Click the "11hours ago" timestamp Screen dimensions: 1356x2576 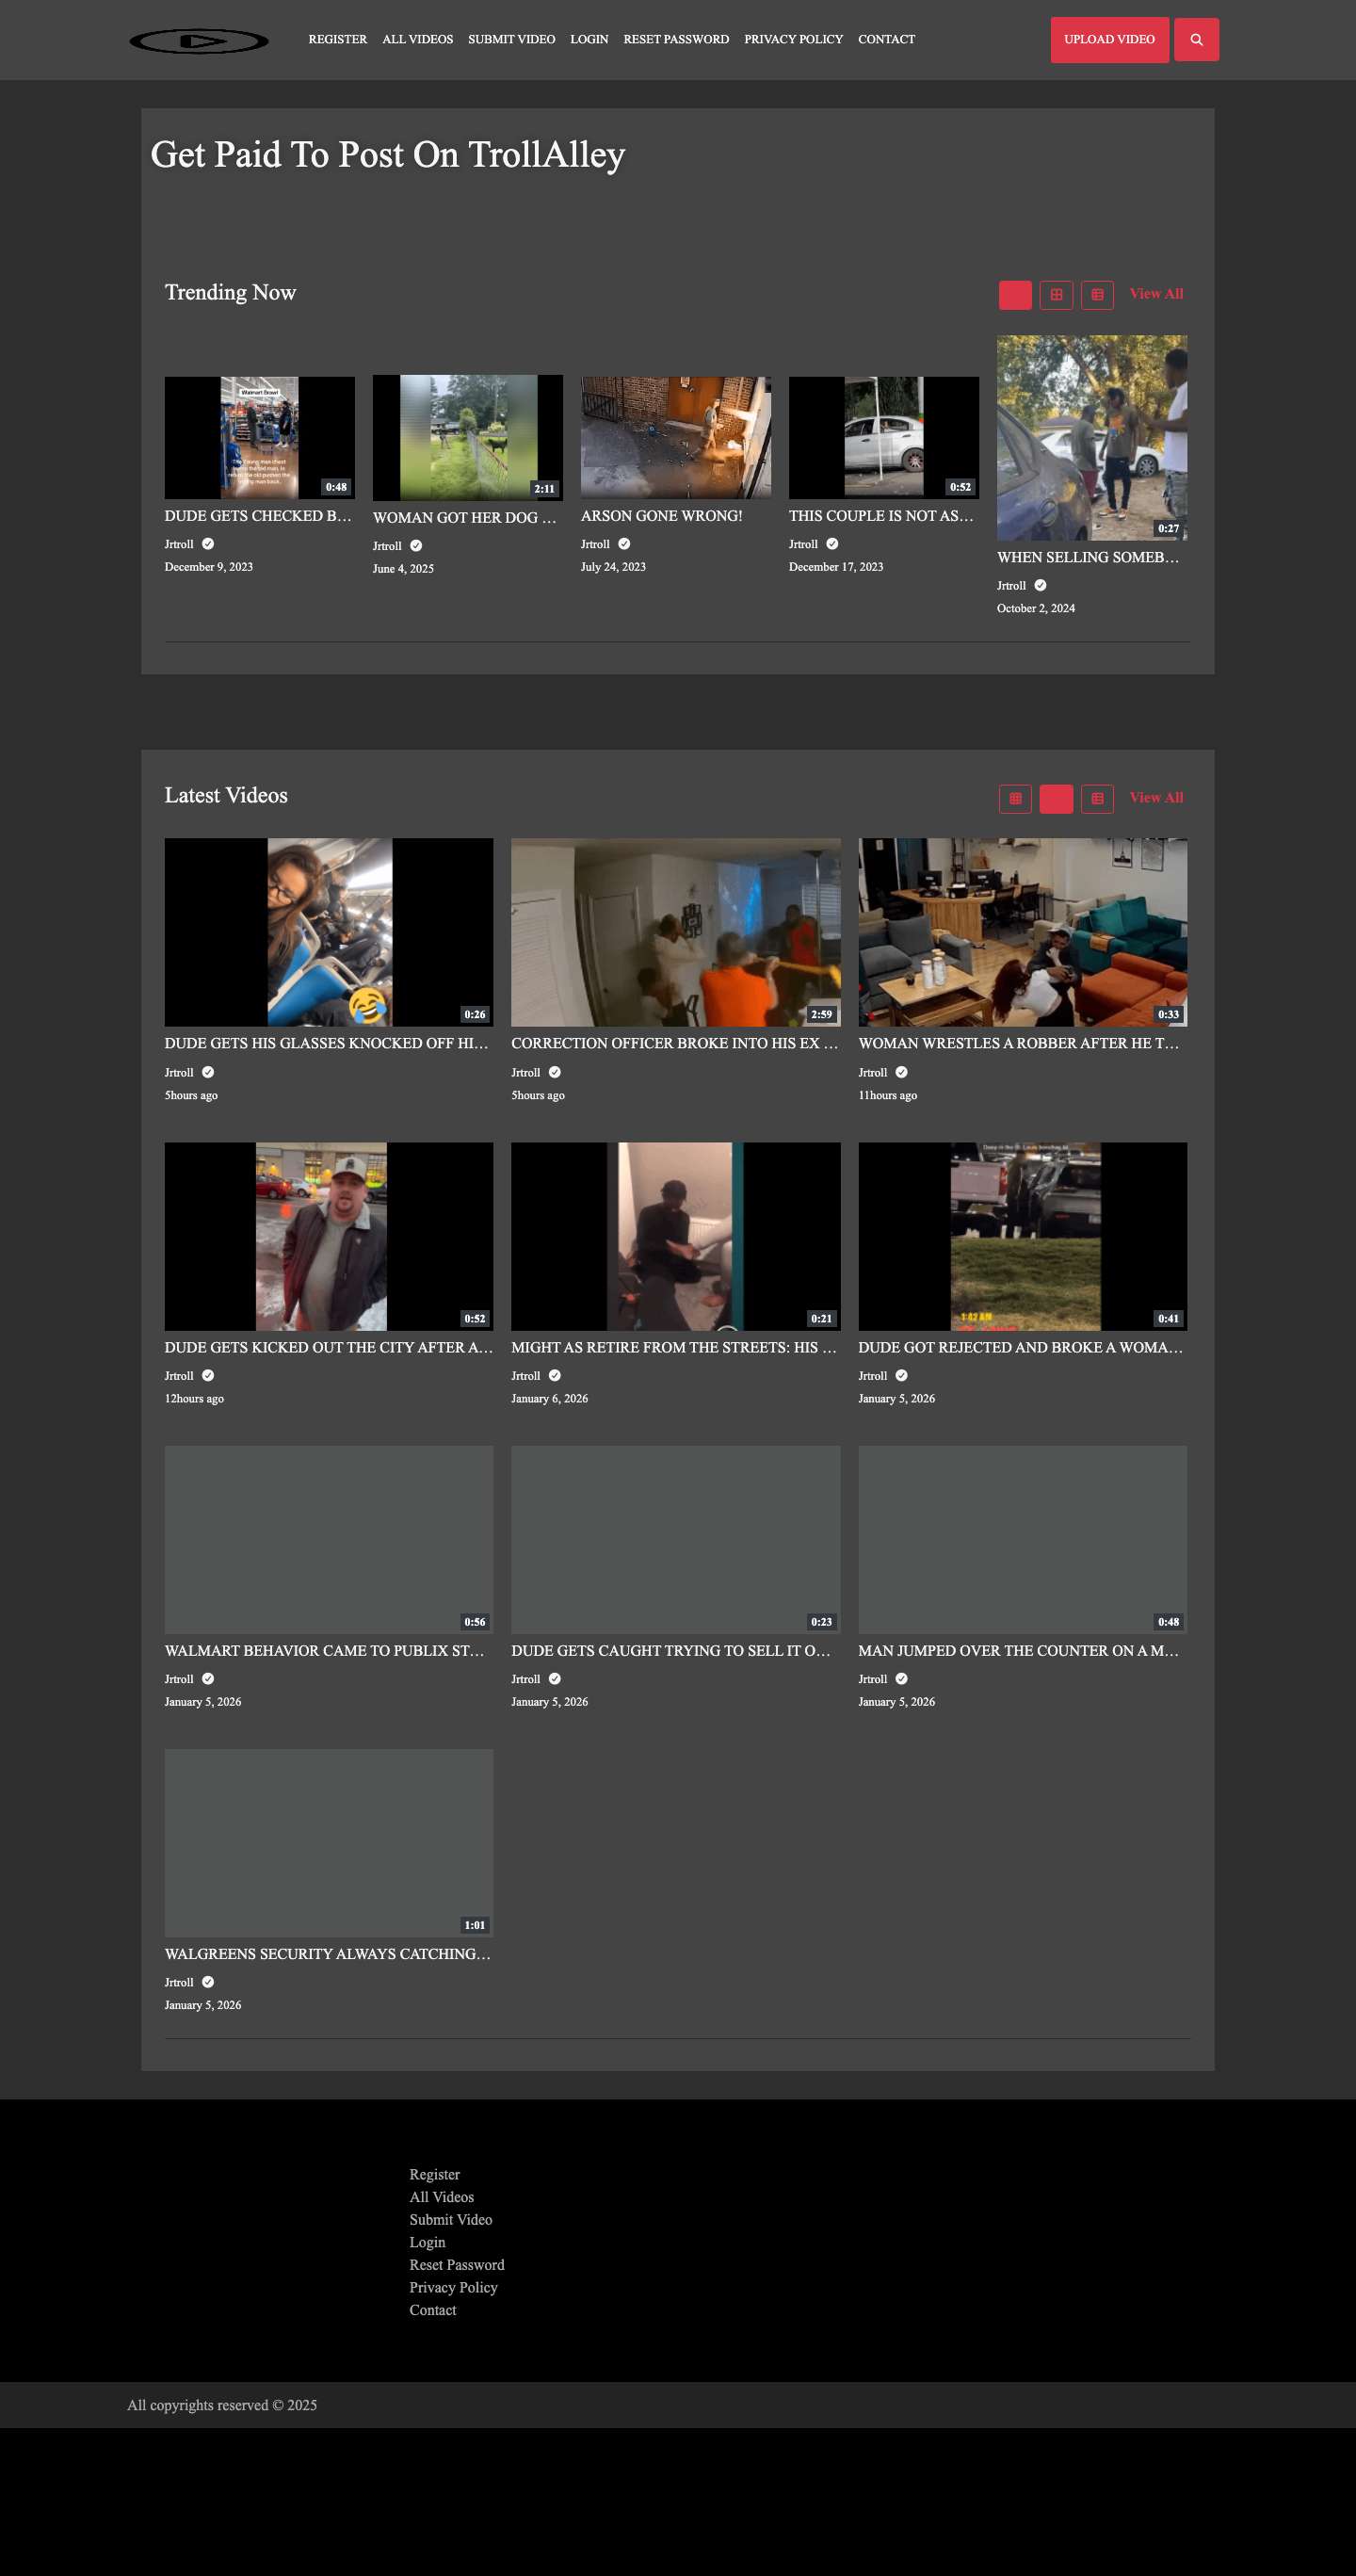point(887,1095)
